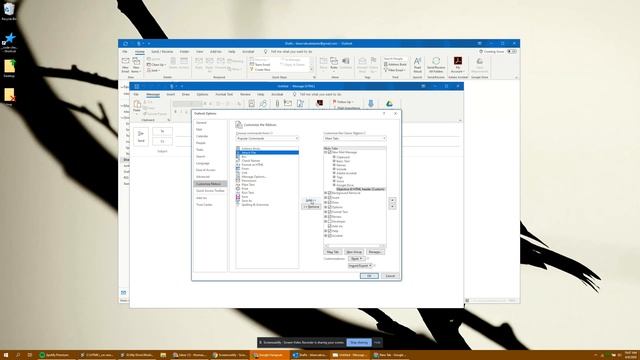Expand Clipboard group in tree
Image resolution: width=640 pixels, height=360 pixels.
(334, 157)
